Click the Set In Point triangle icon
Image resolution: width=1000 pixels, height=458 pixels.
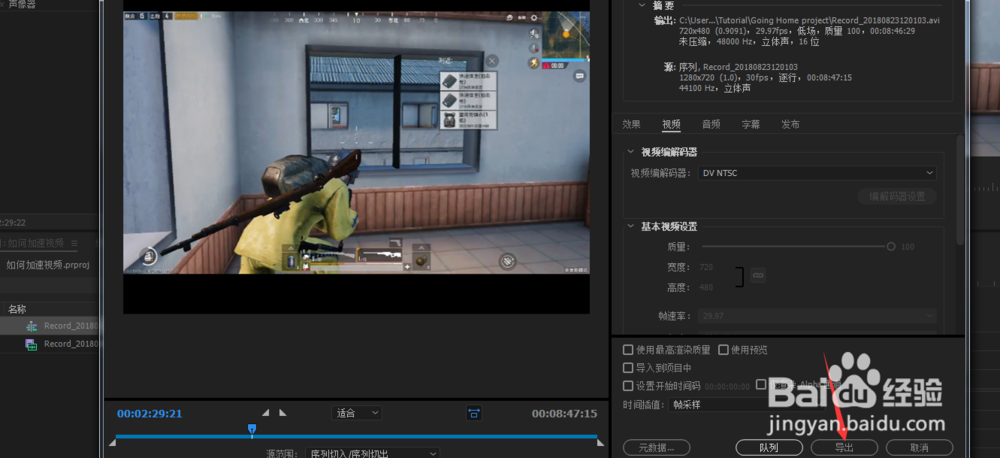point(267,413)
